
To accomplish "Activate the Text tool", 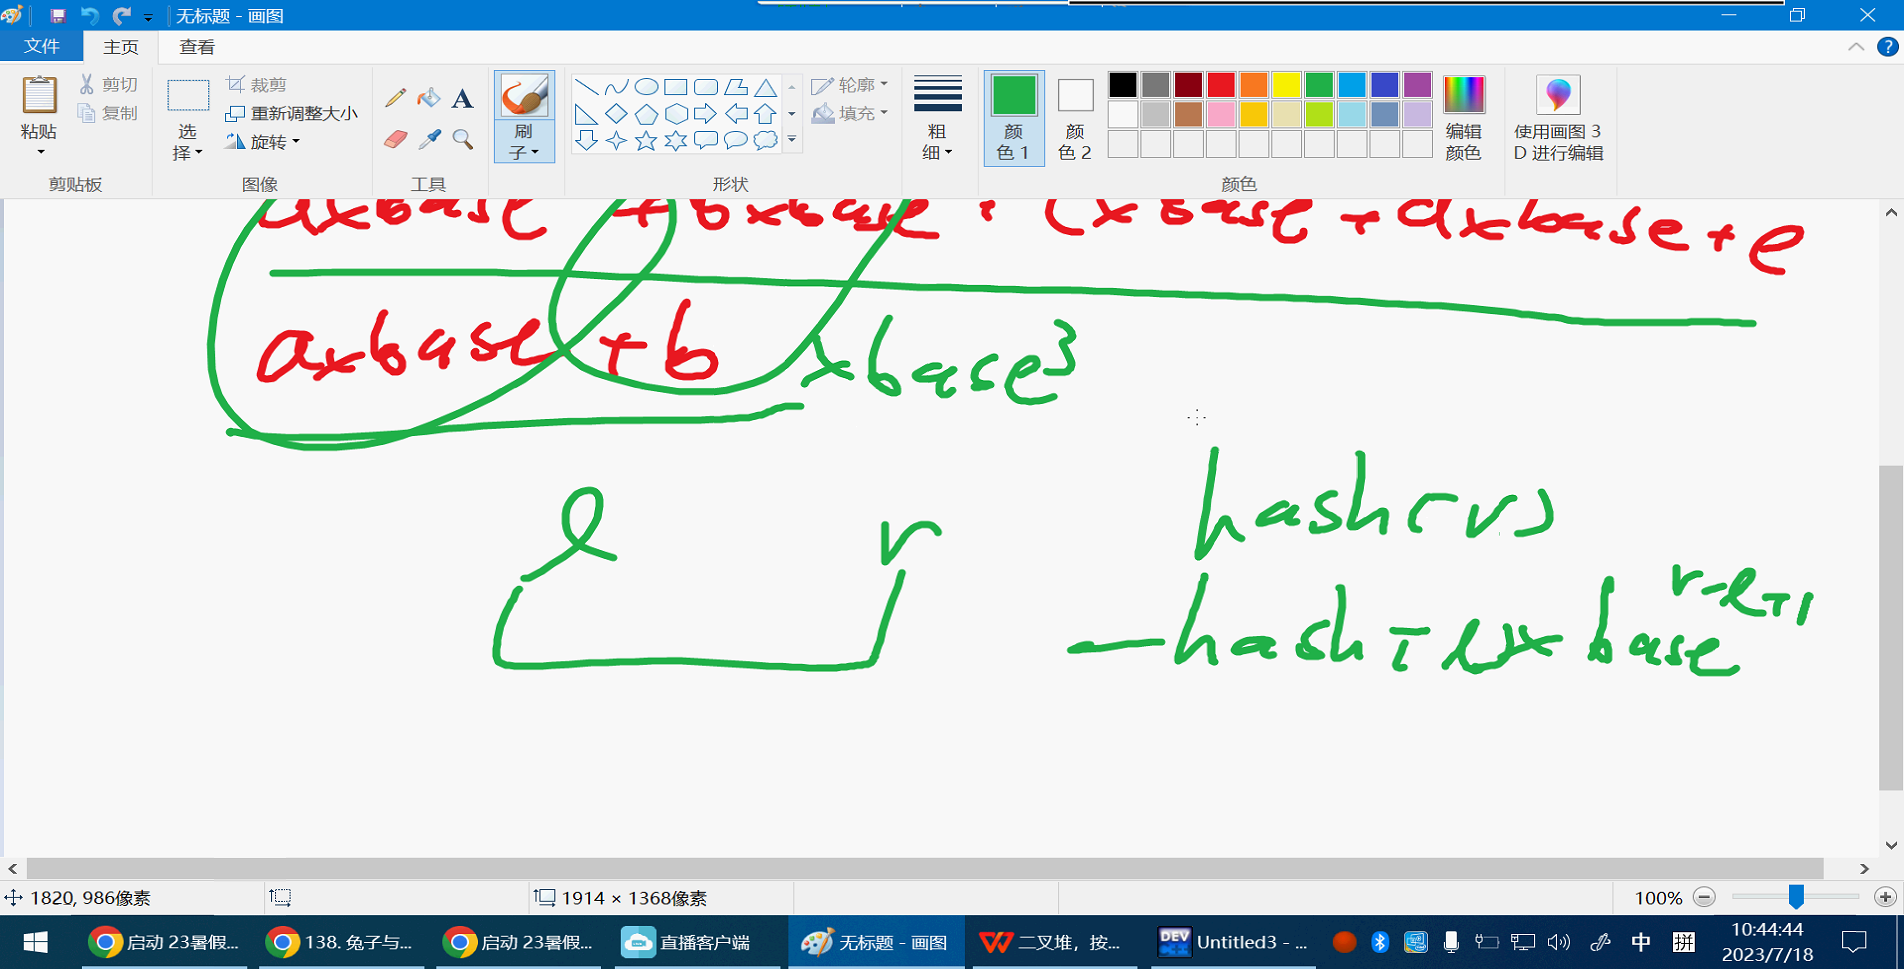I will pyautogui.click(x=462, y=98).
